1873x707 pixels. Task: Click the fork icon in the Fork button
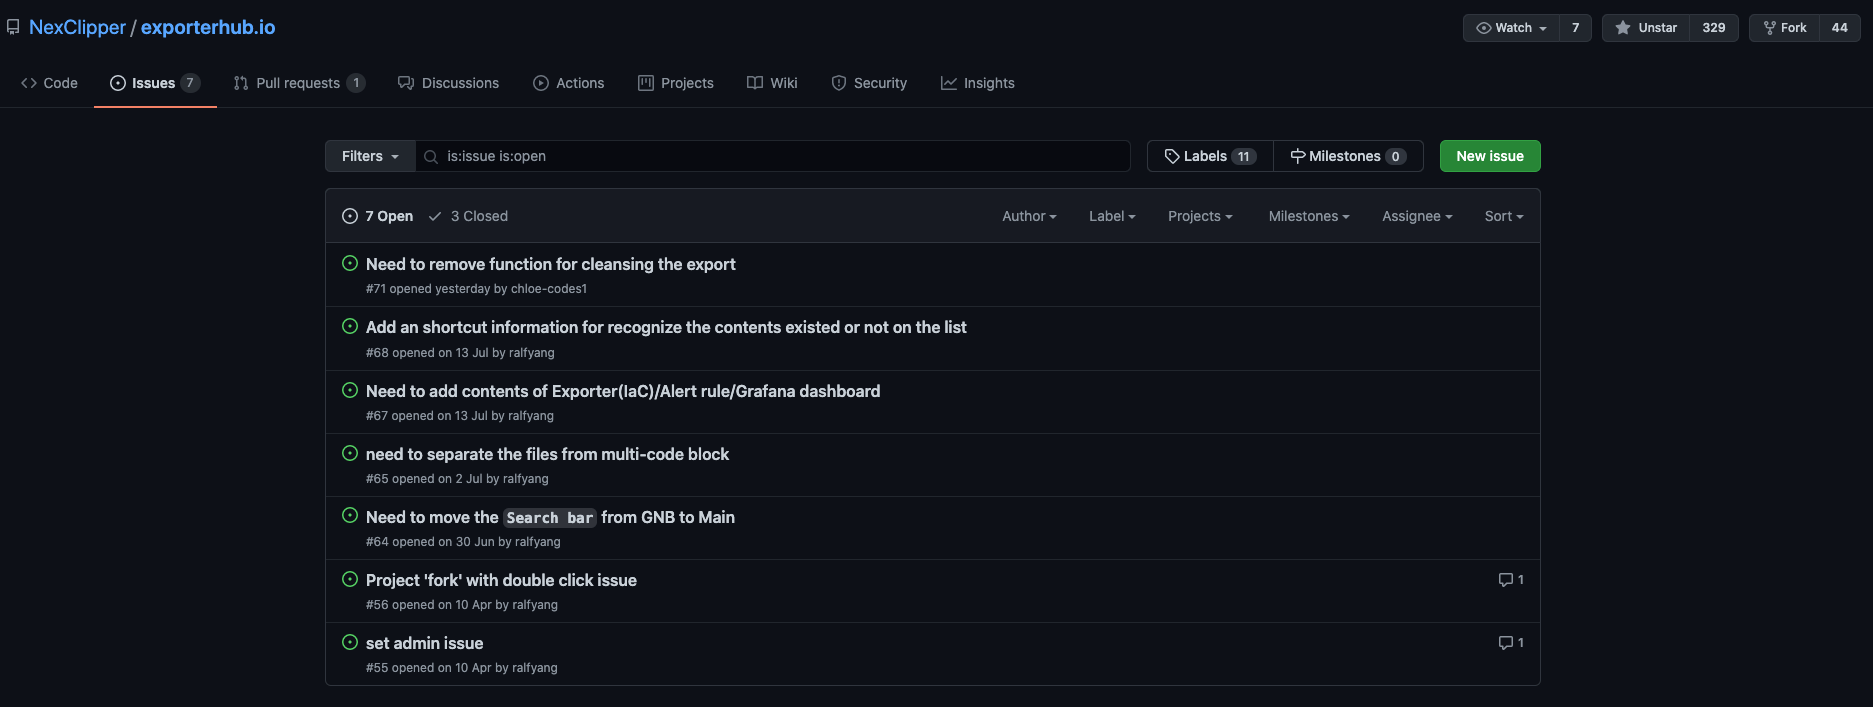pos(1770,28)
